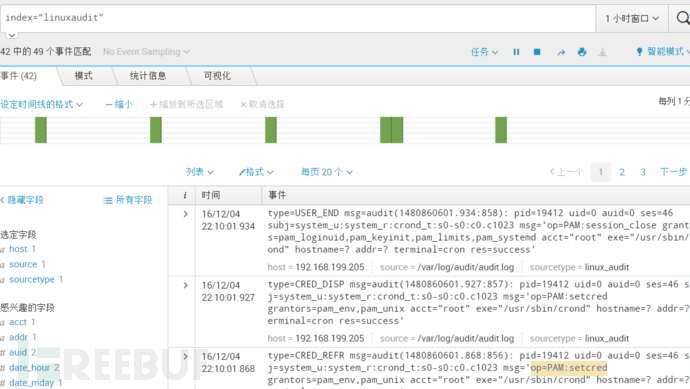
Task: Click 取消选择 button
Action: [x=262, y=104]
